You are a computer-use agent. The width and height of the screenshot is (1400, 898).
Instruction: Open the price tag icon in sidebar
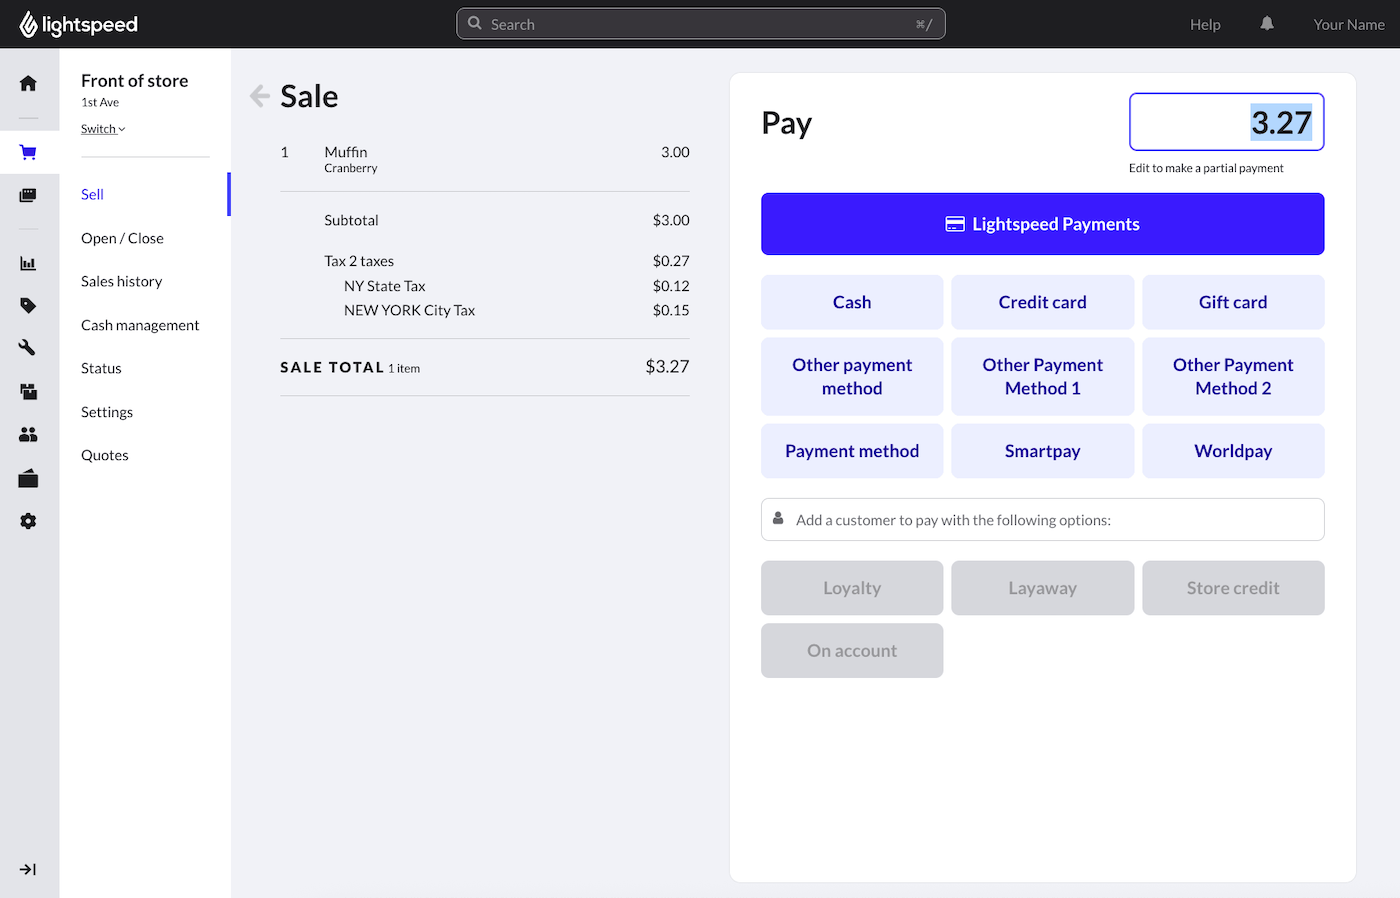click(28, 306)
